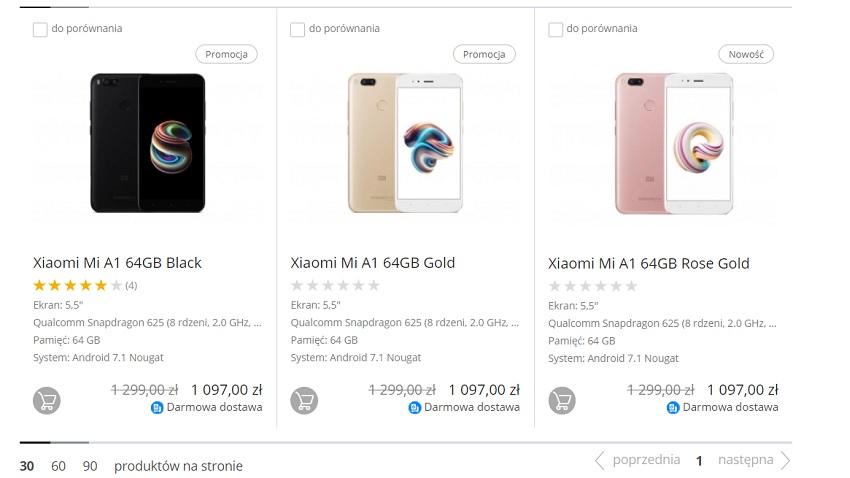Show 30 products per page
The width and height of the screenshot is (850, 478).
point(27,466)
